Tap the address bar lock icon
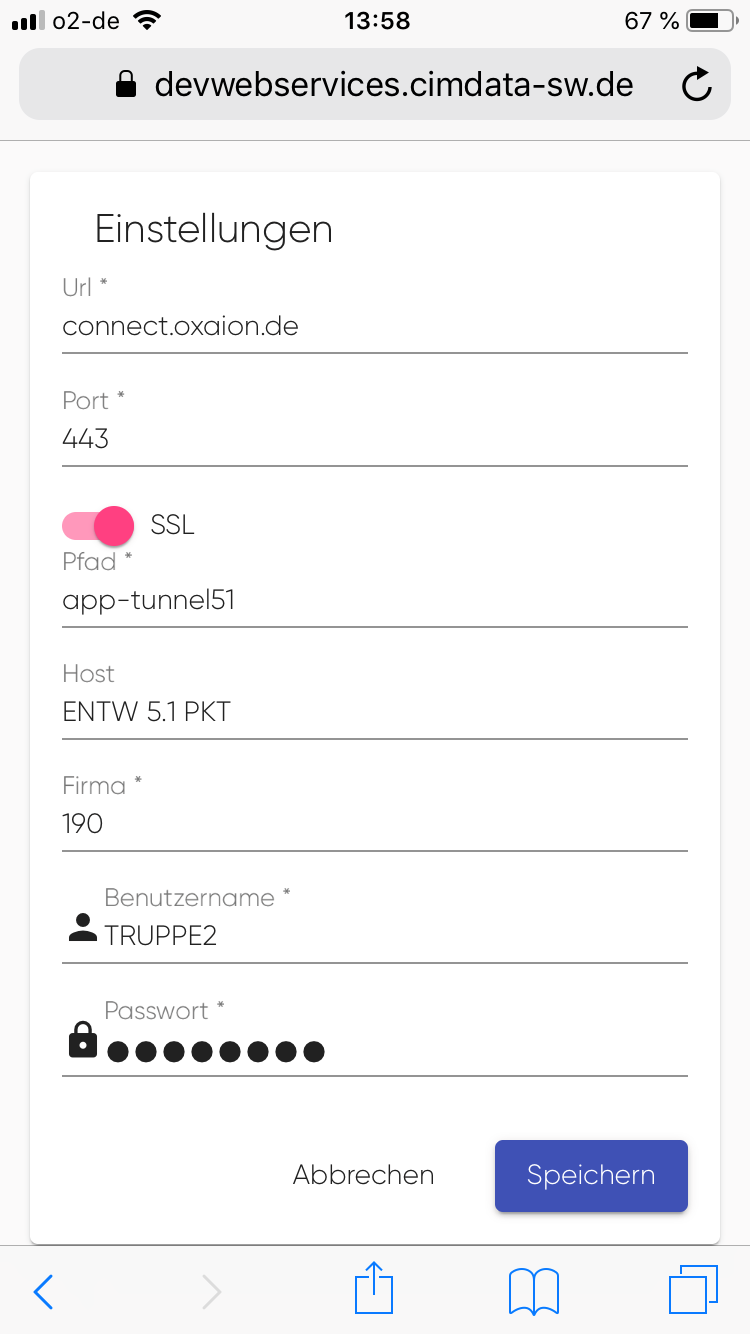Screen dimensions: 750x1334 coord(126,85)
